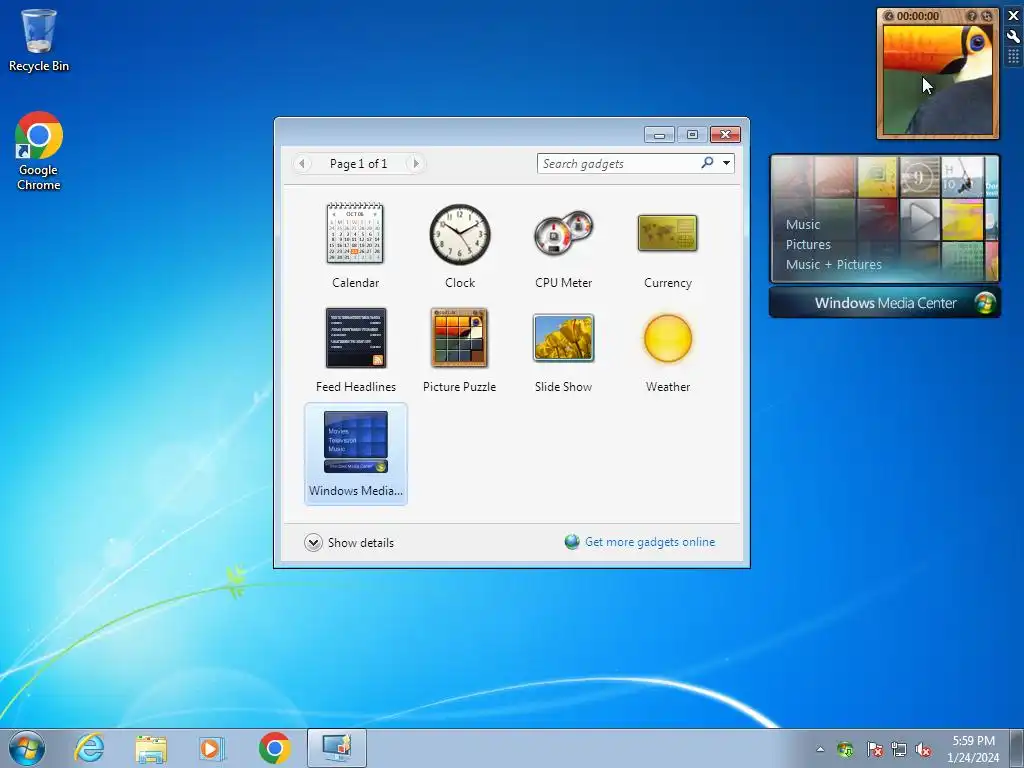This screenshot has width=1024, height=768.
Task: Open Music + Pictures in Media Center gadget
Action: [833, 264]
